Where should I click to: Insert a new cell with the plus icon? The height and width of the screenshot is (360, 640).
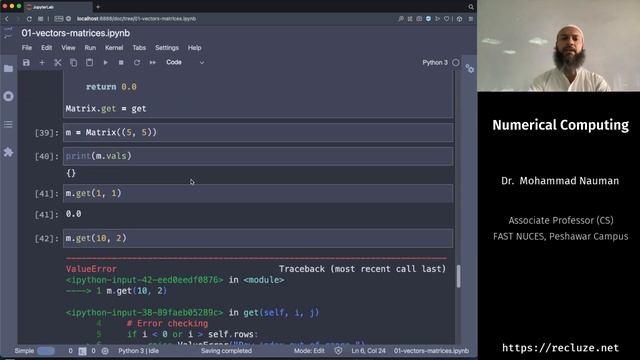42,62
